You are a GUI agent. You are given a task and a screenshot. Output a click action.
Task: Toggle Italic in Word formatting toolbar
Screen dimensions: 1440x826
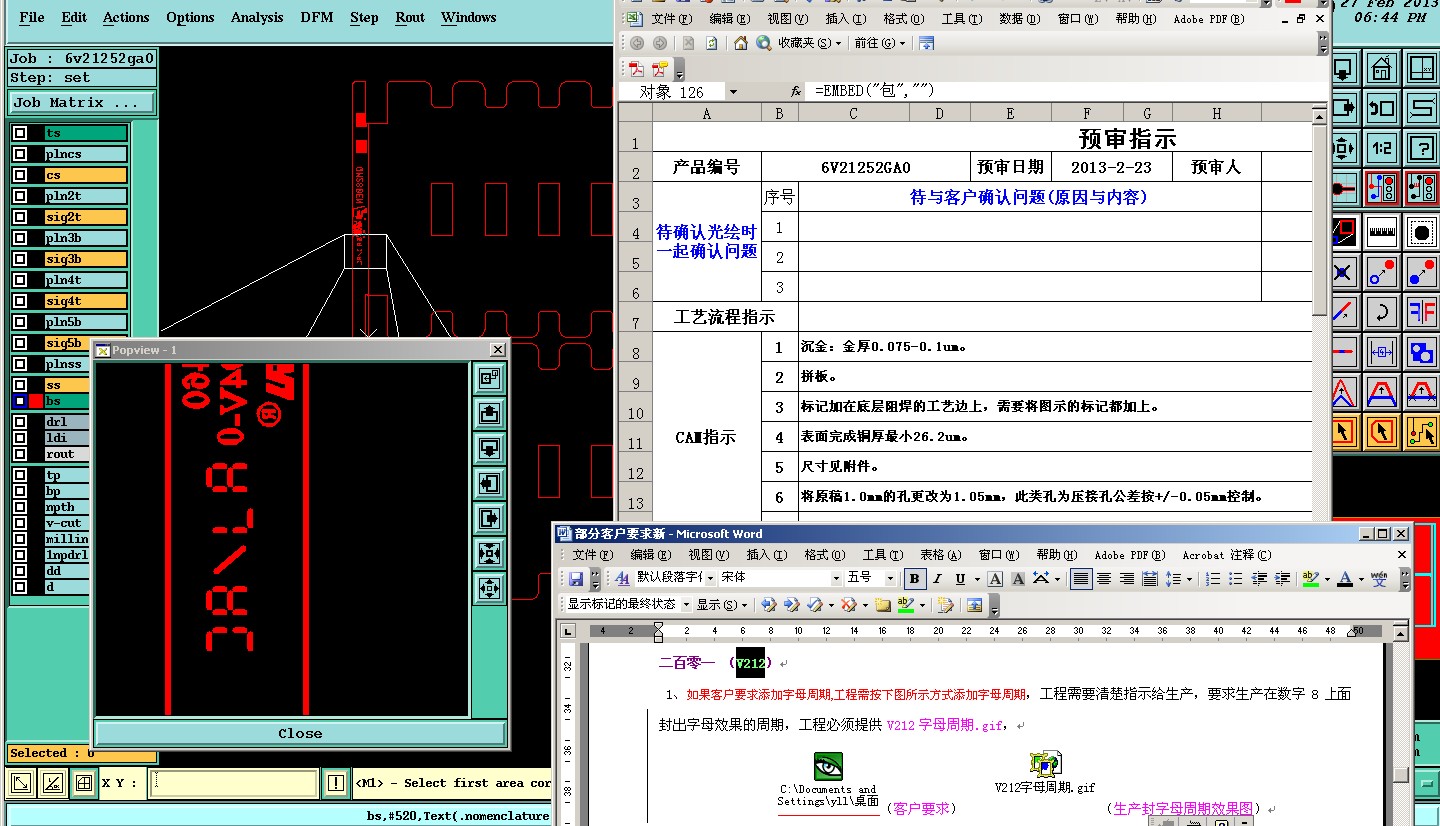[937, 578]
